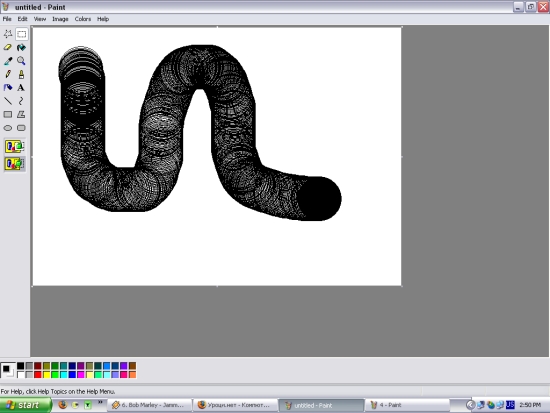Enable opaque selection mode option

14,146
